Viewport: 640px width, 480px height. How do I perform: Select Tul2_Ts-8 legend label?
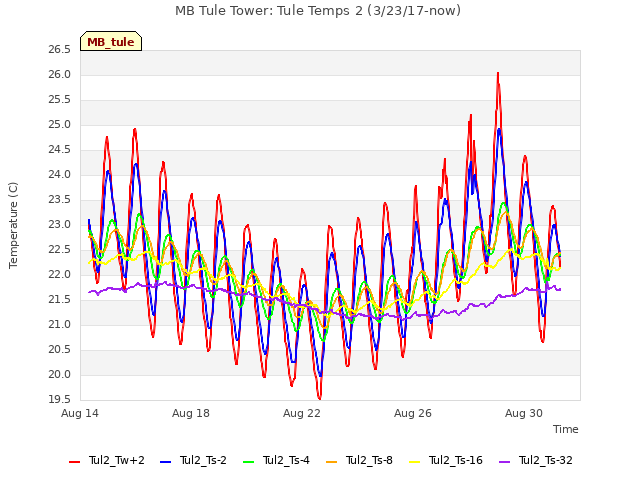pos(369,460)
